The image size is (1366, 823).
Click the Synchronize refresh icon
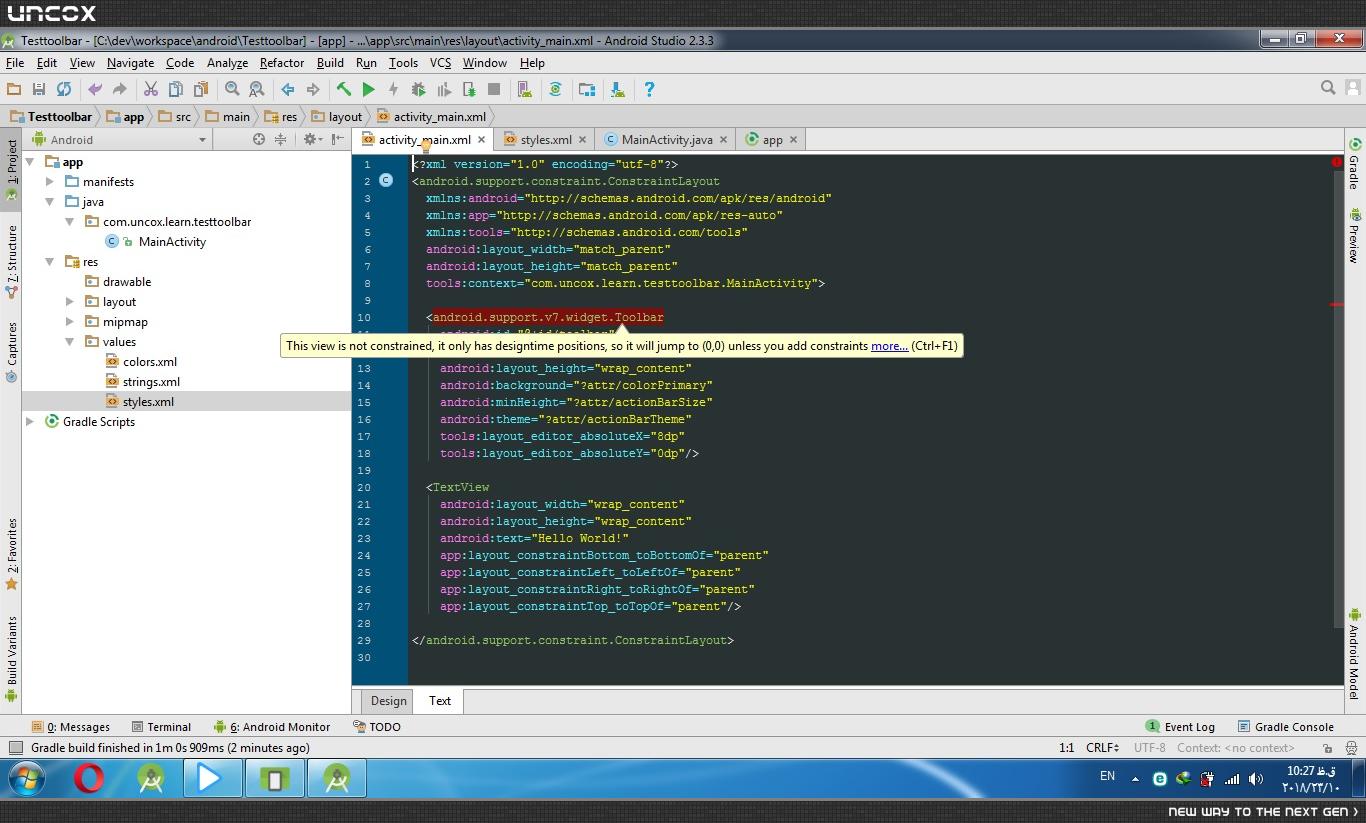point(63,89)
